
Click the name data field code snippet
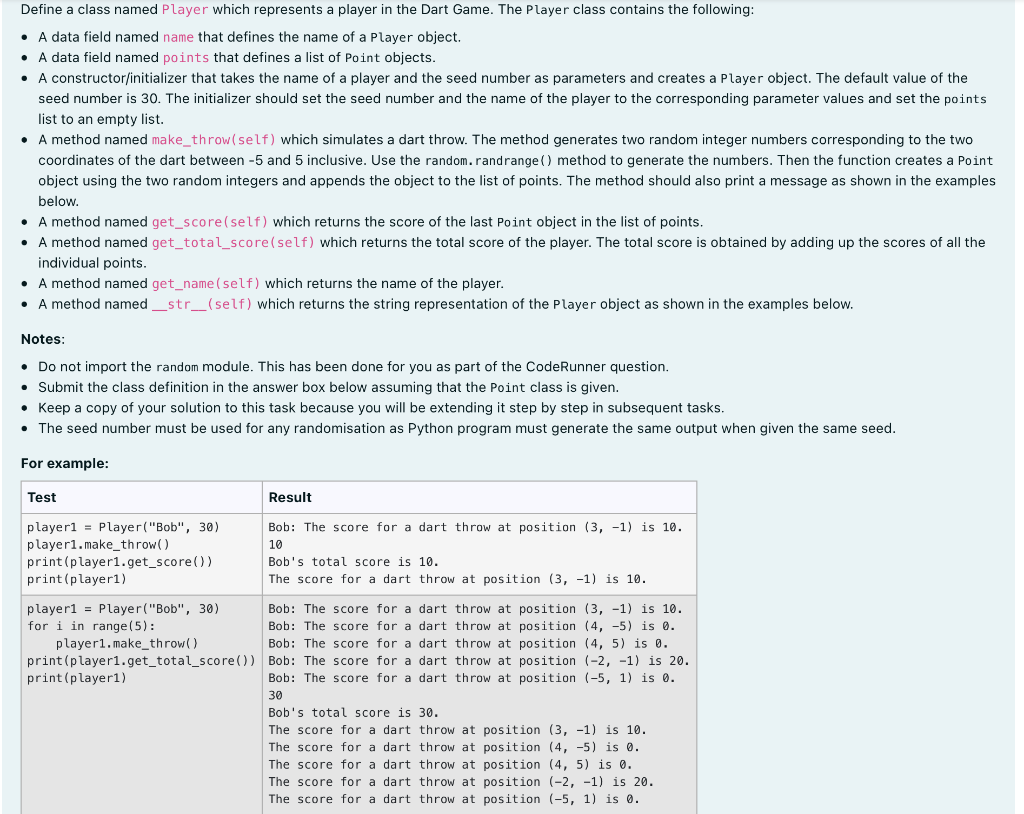pos(178,36)
